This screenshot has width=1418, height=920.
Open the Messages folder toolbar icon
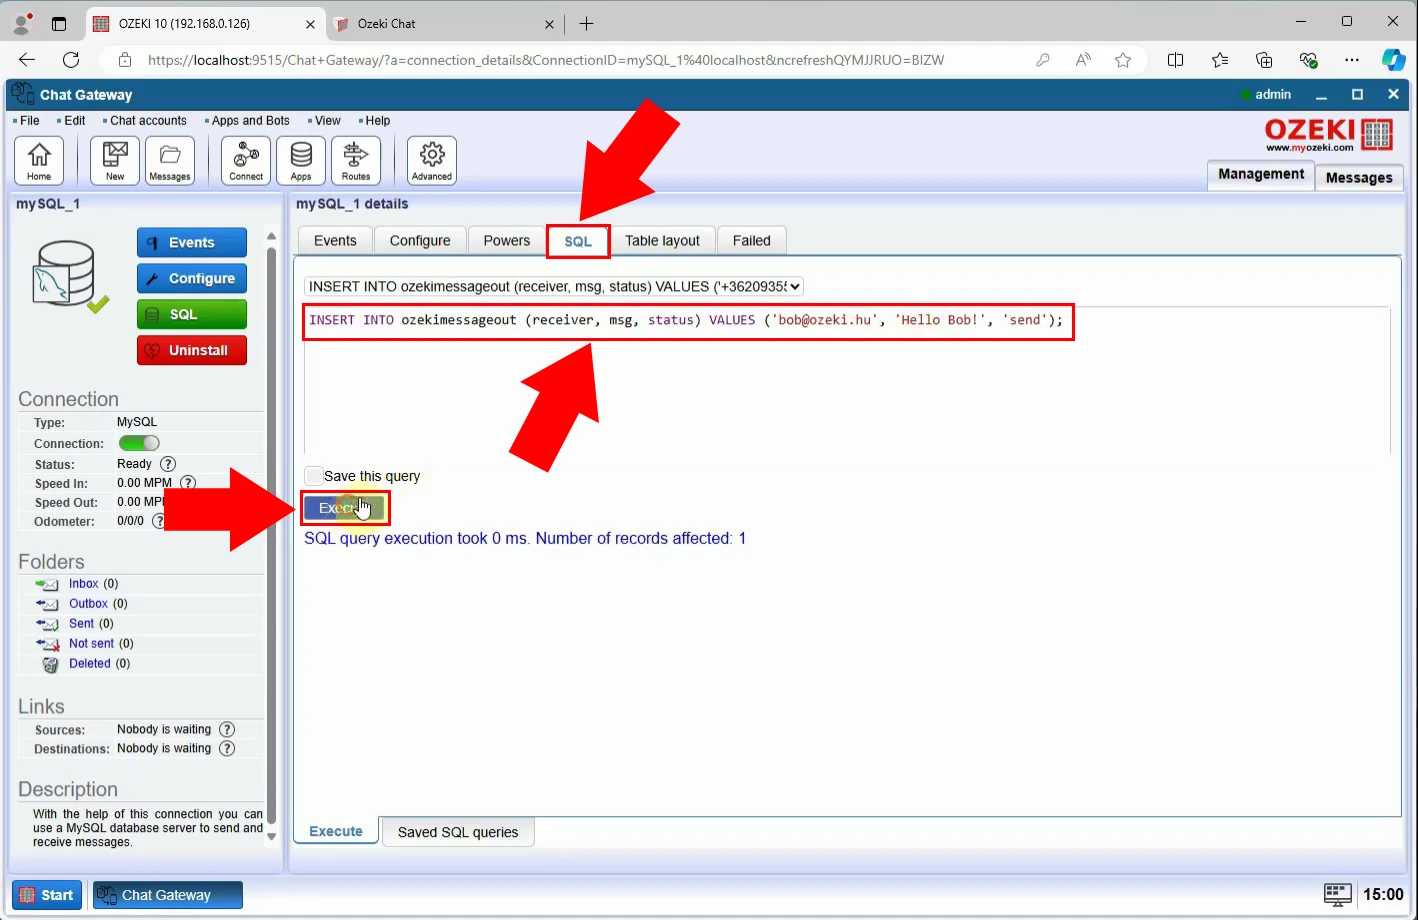pyautogui.click(x=170, y=161)
